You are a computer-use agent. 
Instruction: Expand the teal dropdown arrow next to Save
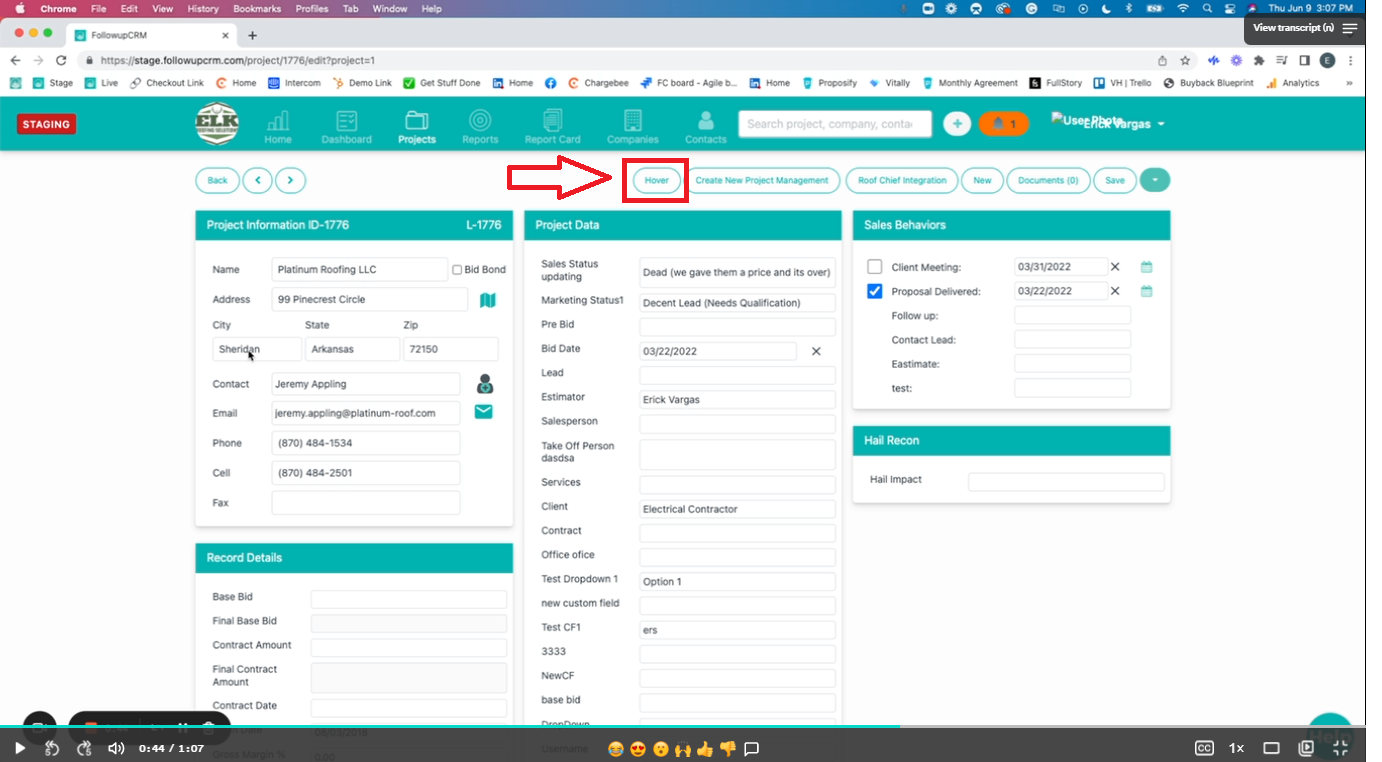(1155, 180)
